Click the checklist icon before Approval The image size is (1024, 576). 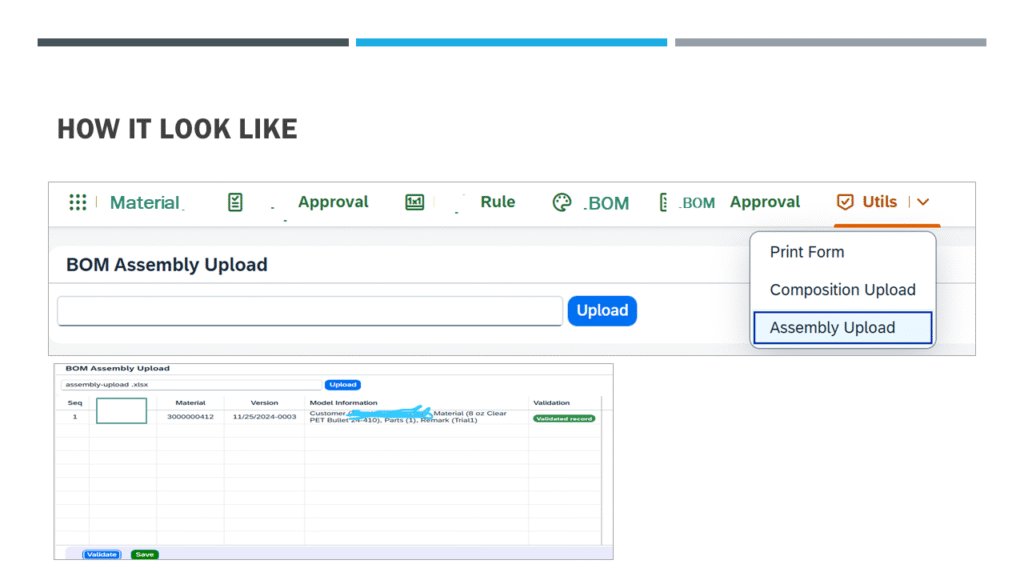click(235, 203)
